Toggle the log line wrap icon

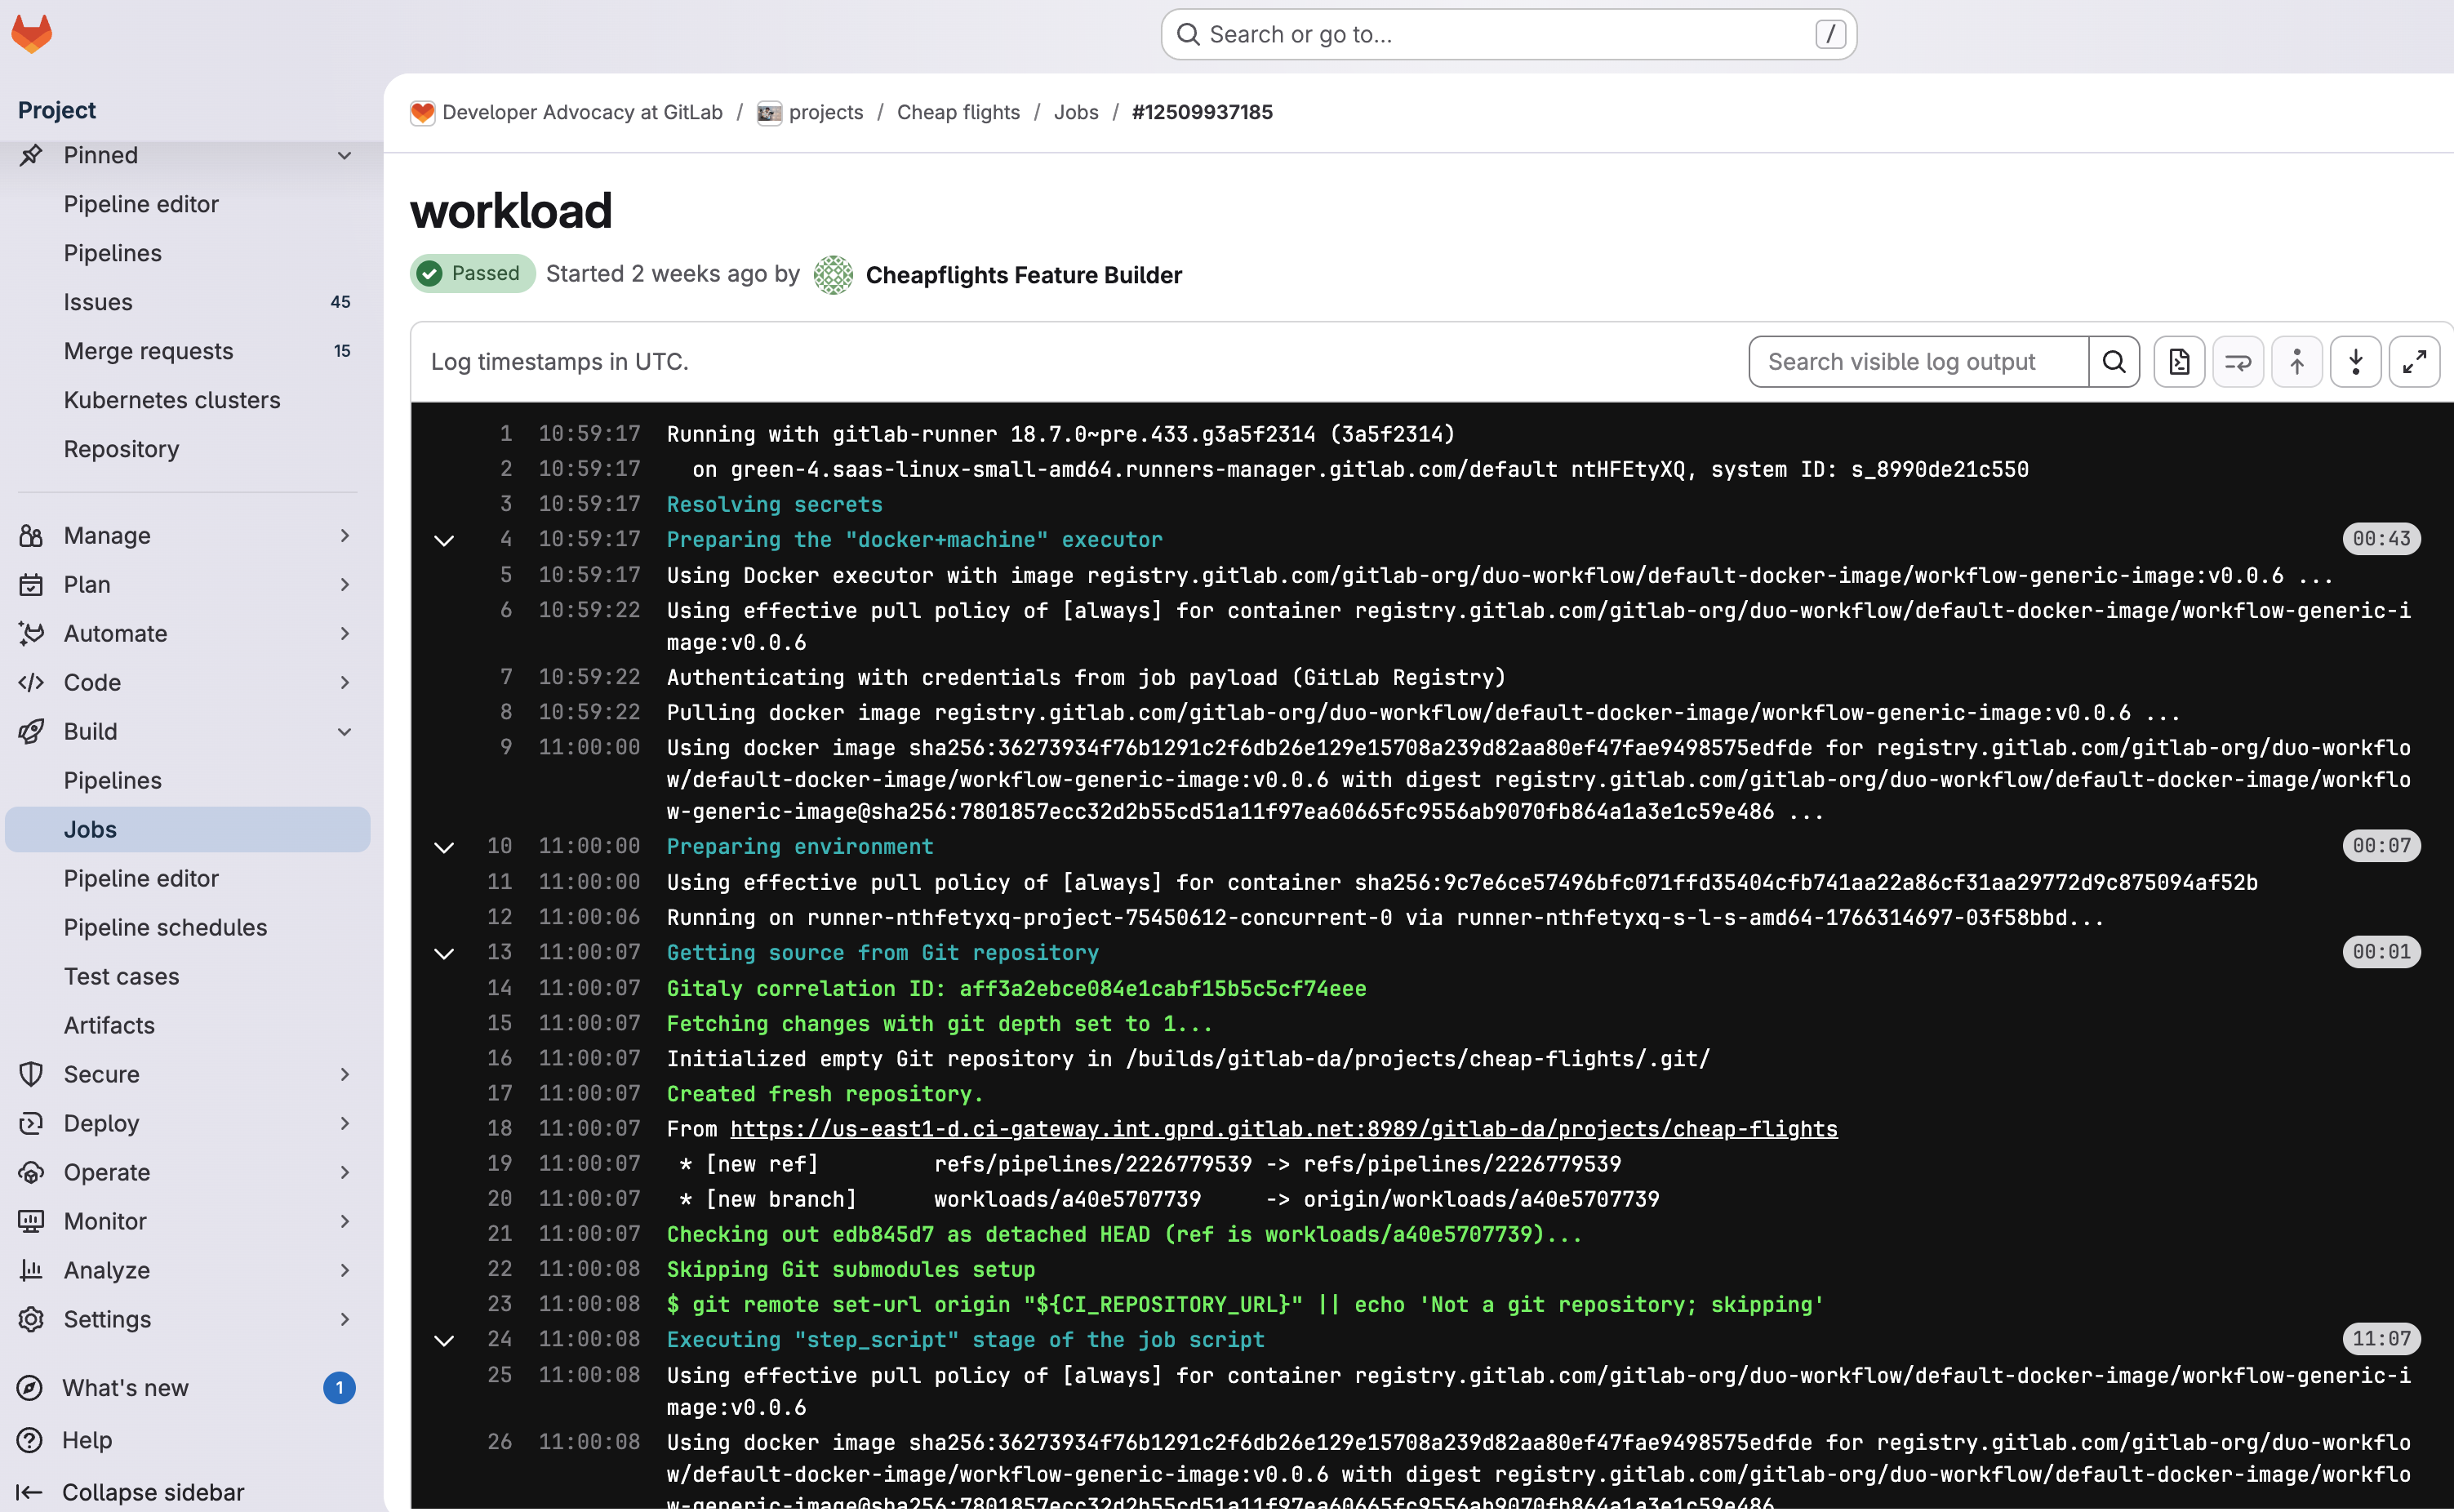coord(2237,362)
